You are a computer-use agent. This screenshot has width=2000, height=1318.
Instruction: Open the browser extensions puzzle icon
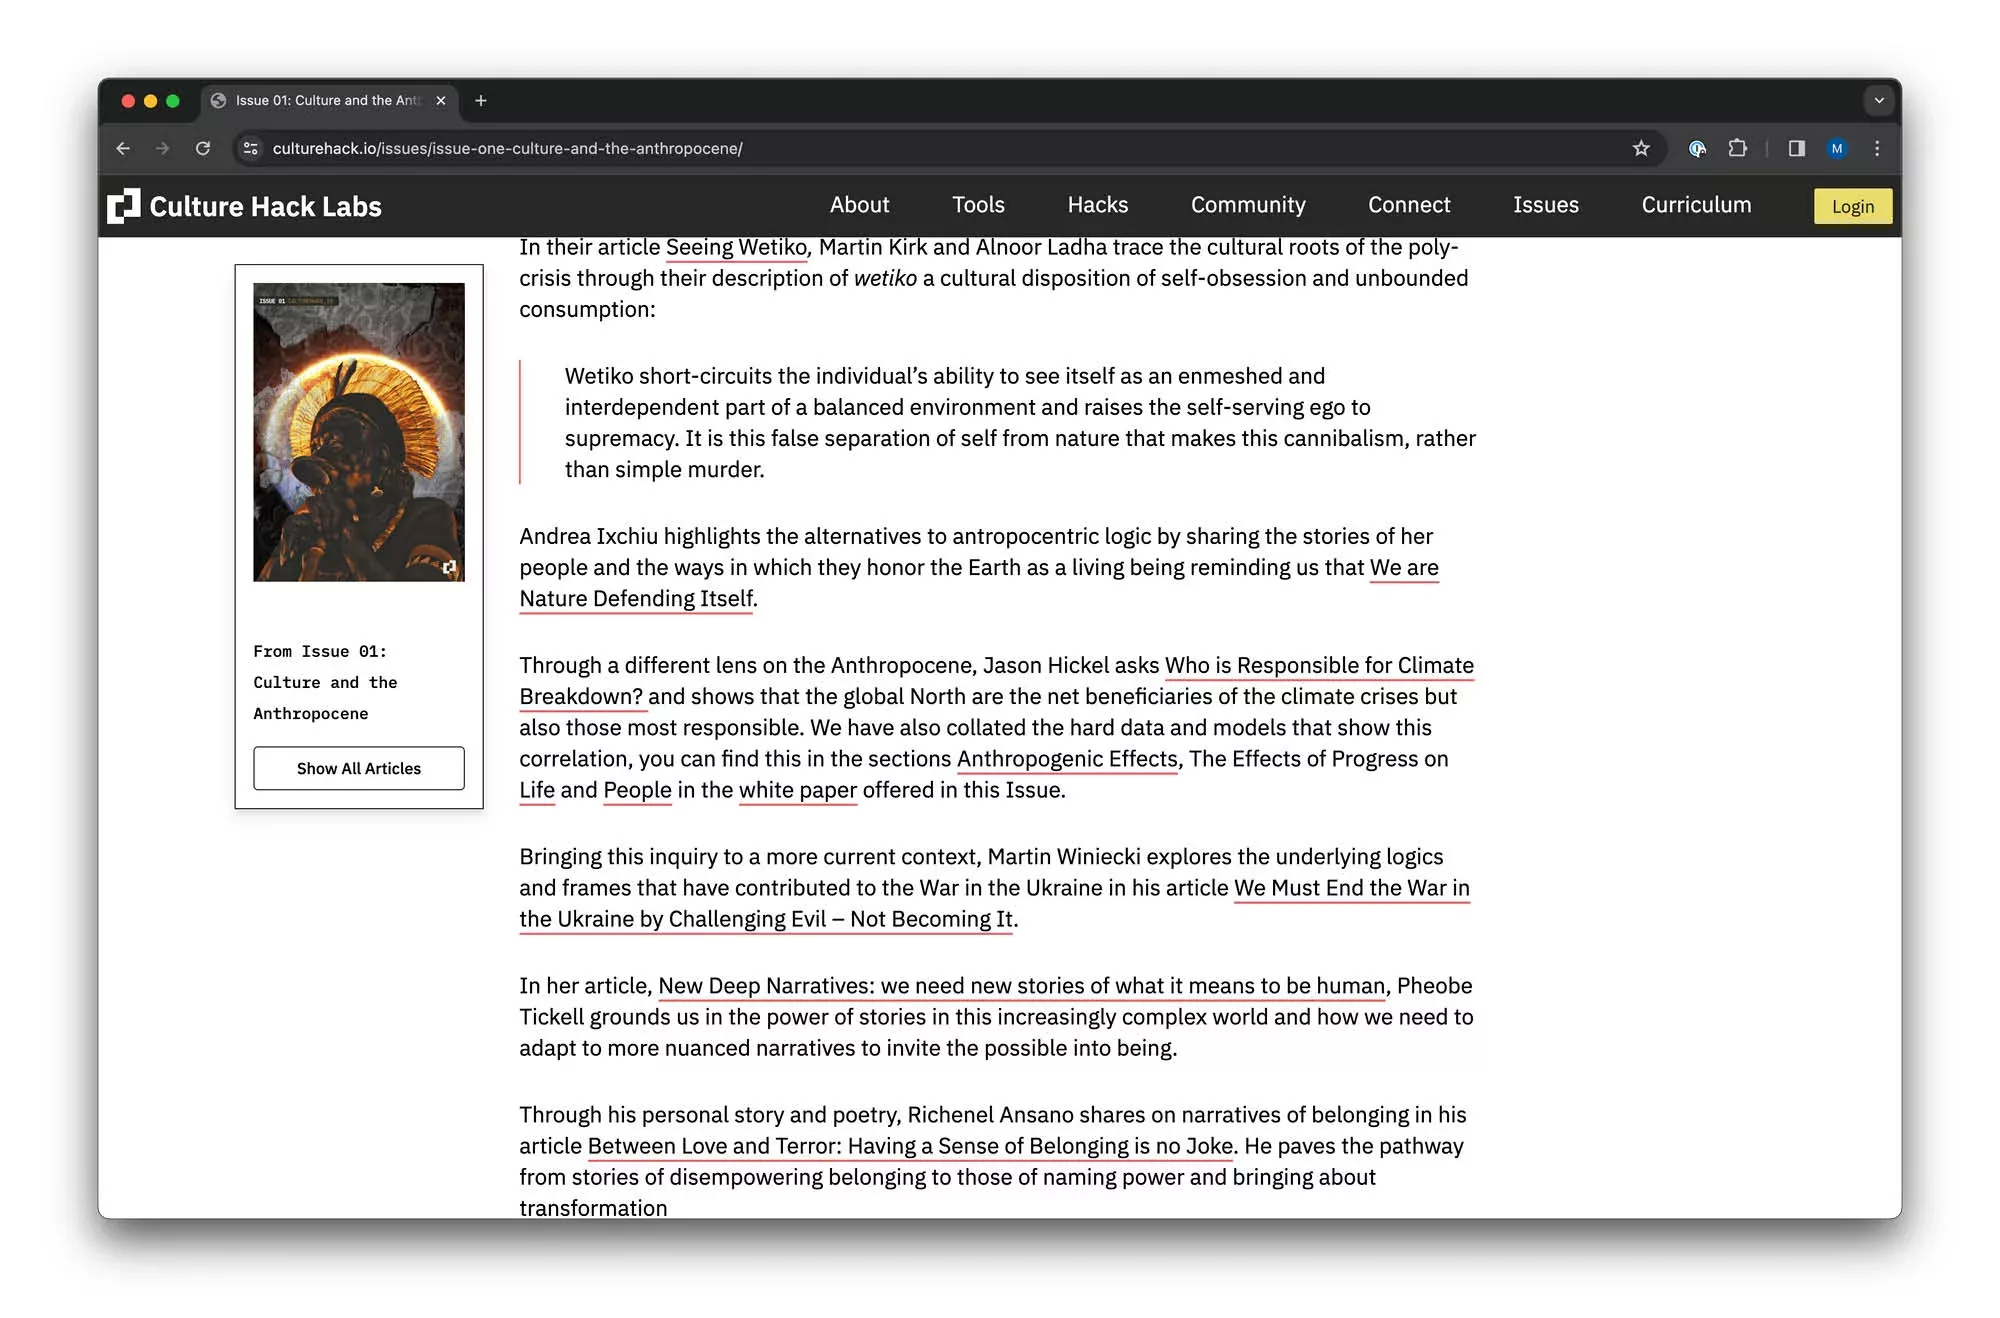point(1738,148)
